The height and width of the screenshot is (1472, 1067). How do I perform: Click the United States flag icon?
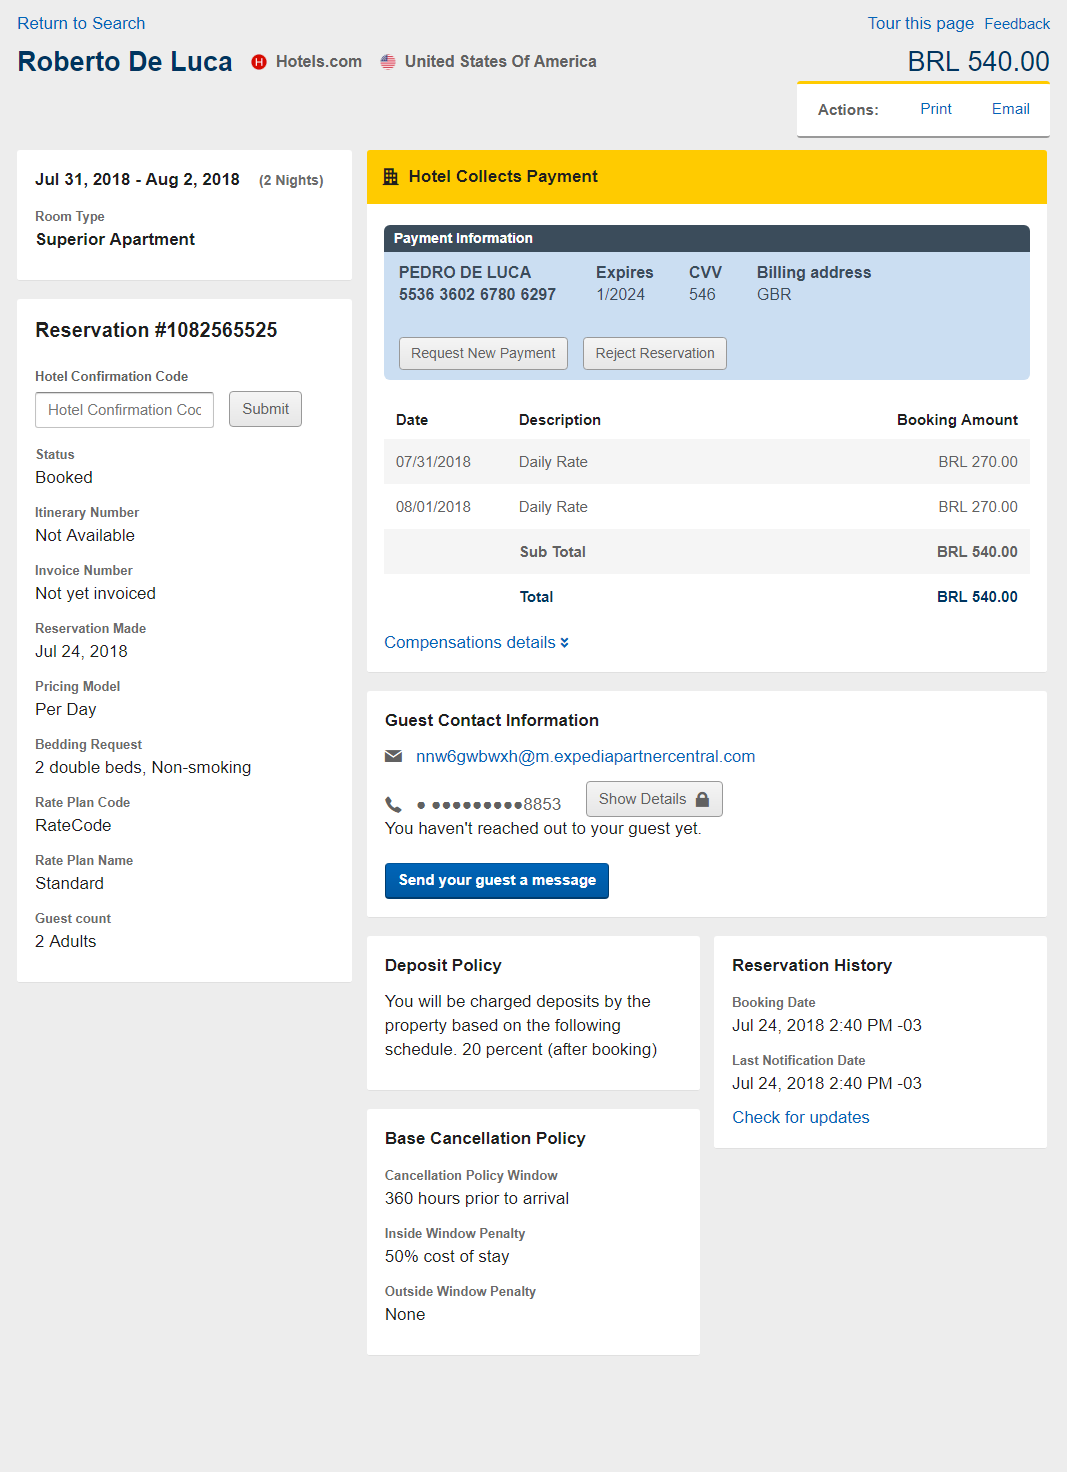(388, 62)
